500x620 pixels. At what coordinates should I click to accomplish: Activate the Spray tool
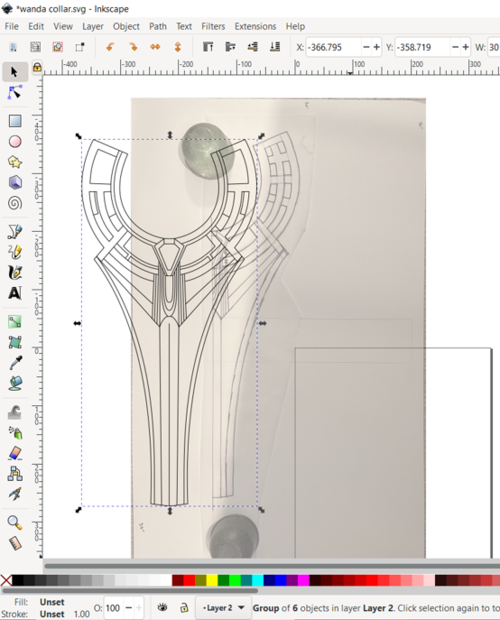[x=15, y=433]
